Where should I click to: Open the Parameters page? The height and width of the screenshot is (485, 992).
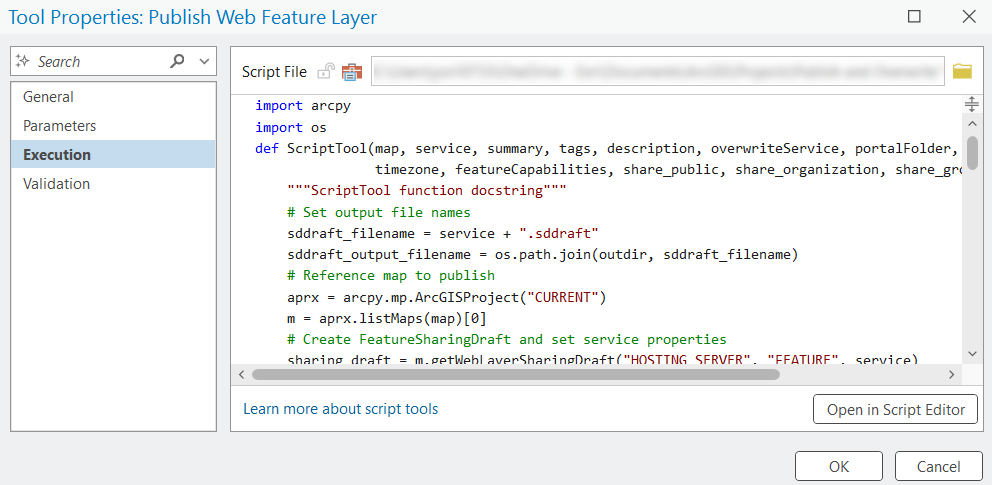[113, 126]
